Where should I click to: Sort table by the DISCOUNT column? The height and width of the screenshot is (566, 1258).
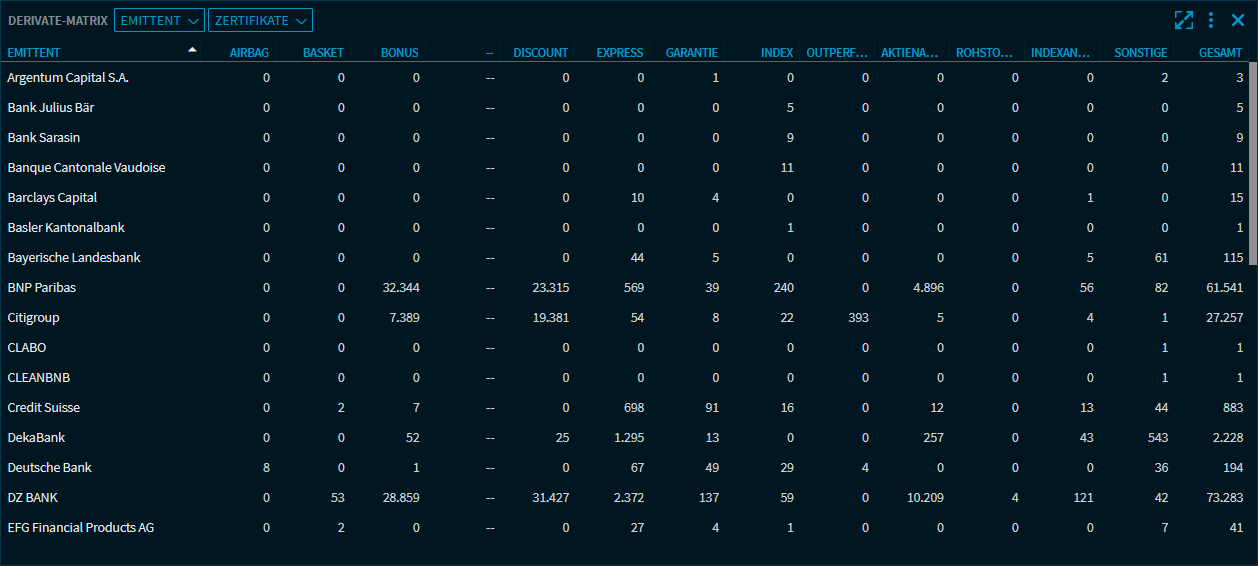540,53
